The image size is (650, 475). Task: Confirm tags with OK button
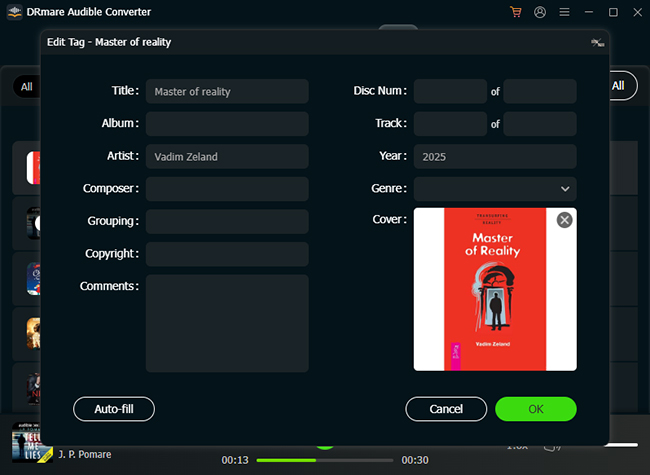pyautogui.click(x=536, y=409)
